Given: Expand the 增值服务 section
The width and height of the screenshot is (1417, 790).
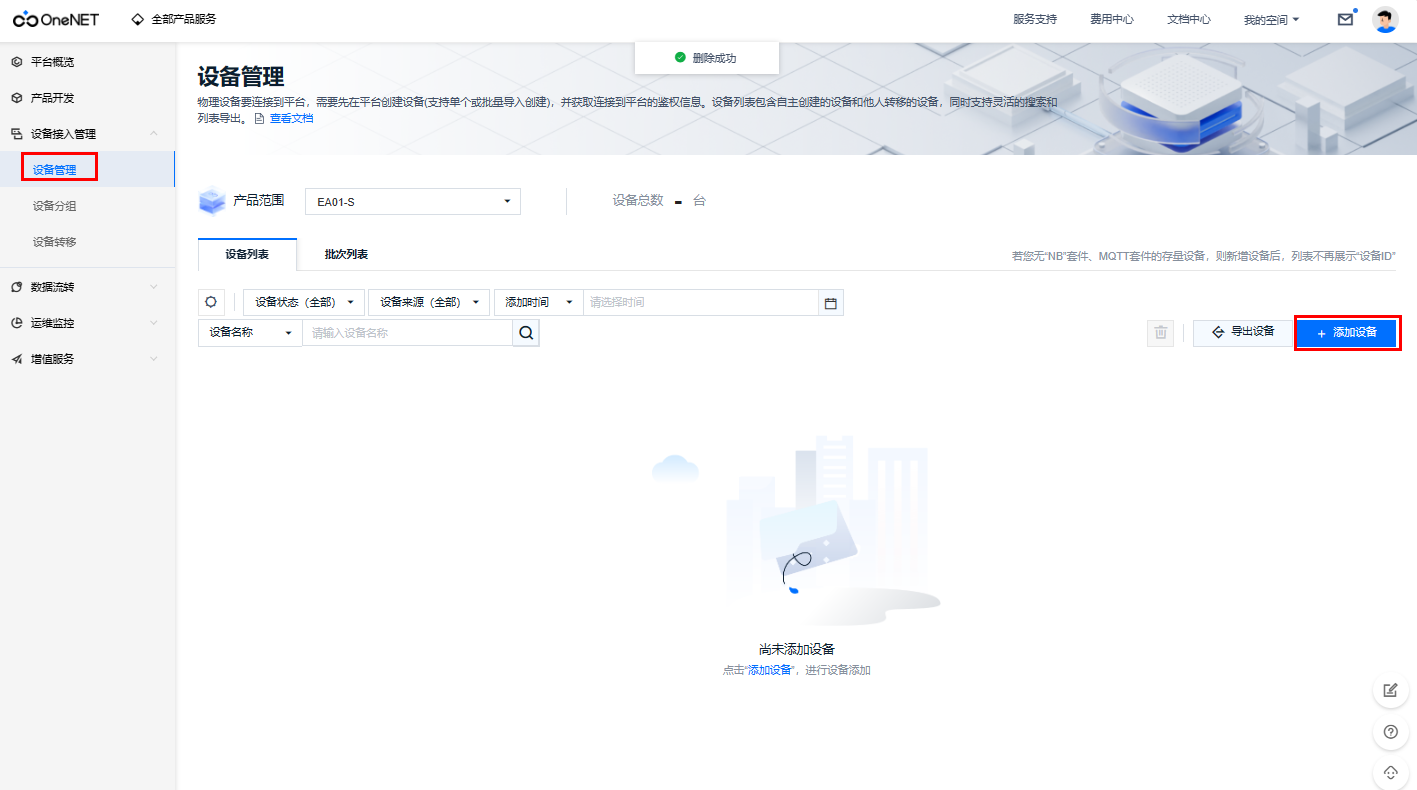Looking at the screenshot, I should pyautogui.click(x=88, y=359).
